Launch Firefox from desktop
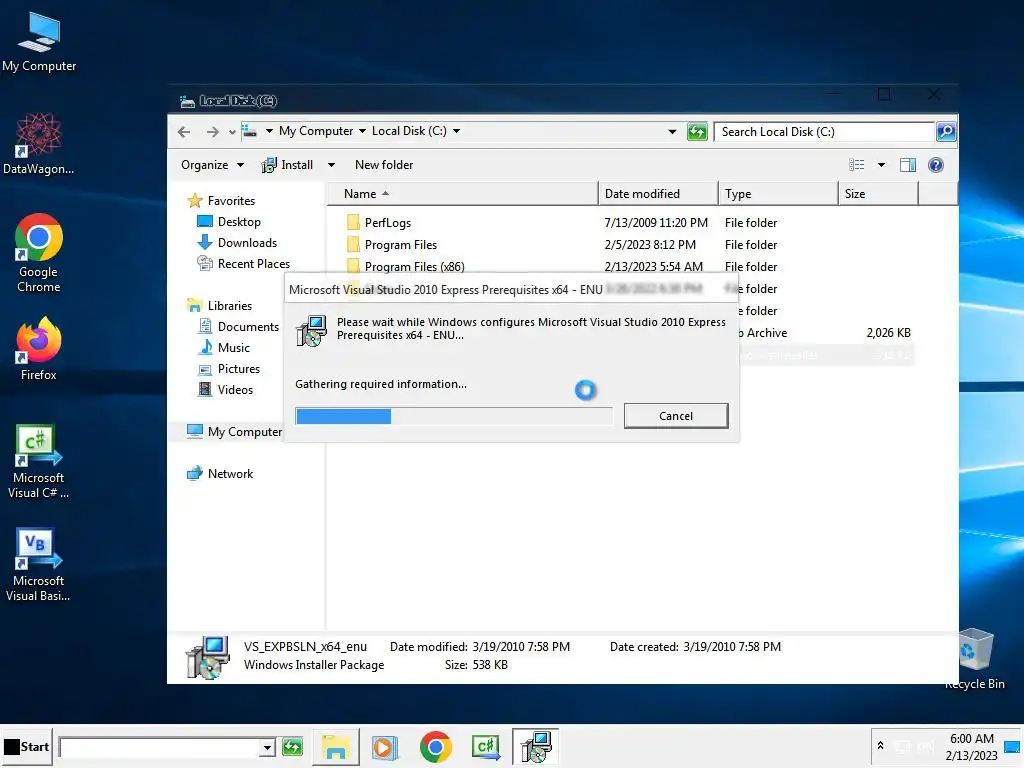The width and height of the screenshot is (1024, 768). [39, 349]
